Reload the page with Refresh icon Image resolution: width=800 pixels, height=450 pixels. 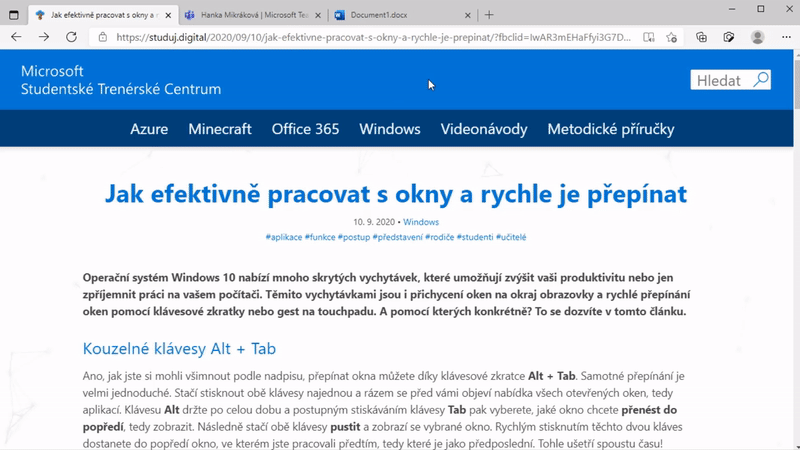71,37
